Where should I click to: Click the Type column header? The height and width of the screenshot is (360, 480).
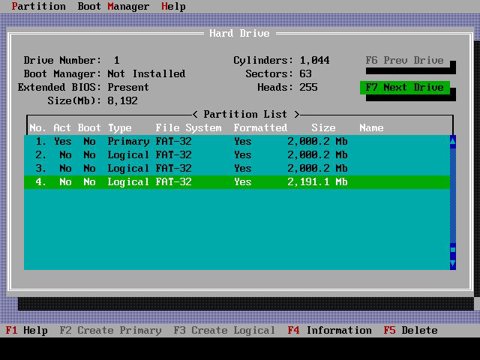point(120,128)
